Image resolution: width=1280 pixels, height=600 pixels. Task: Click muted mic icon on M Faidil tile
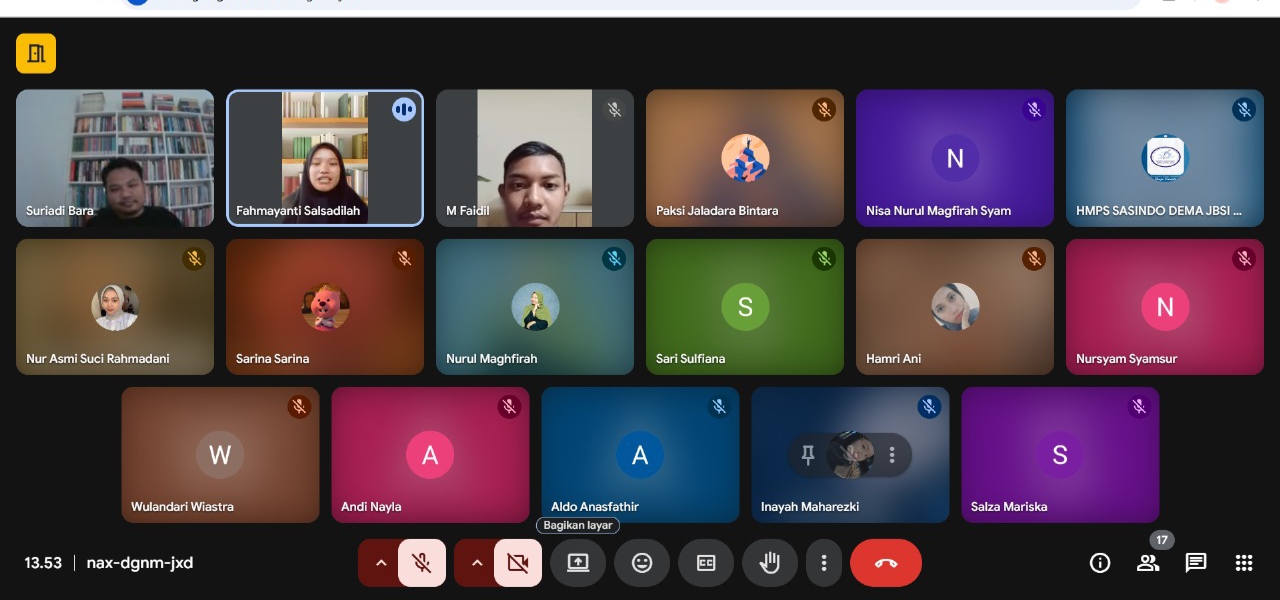(614, 109)
